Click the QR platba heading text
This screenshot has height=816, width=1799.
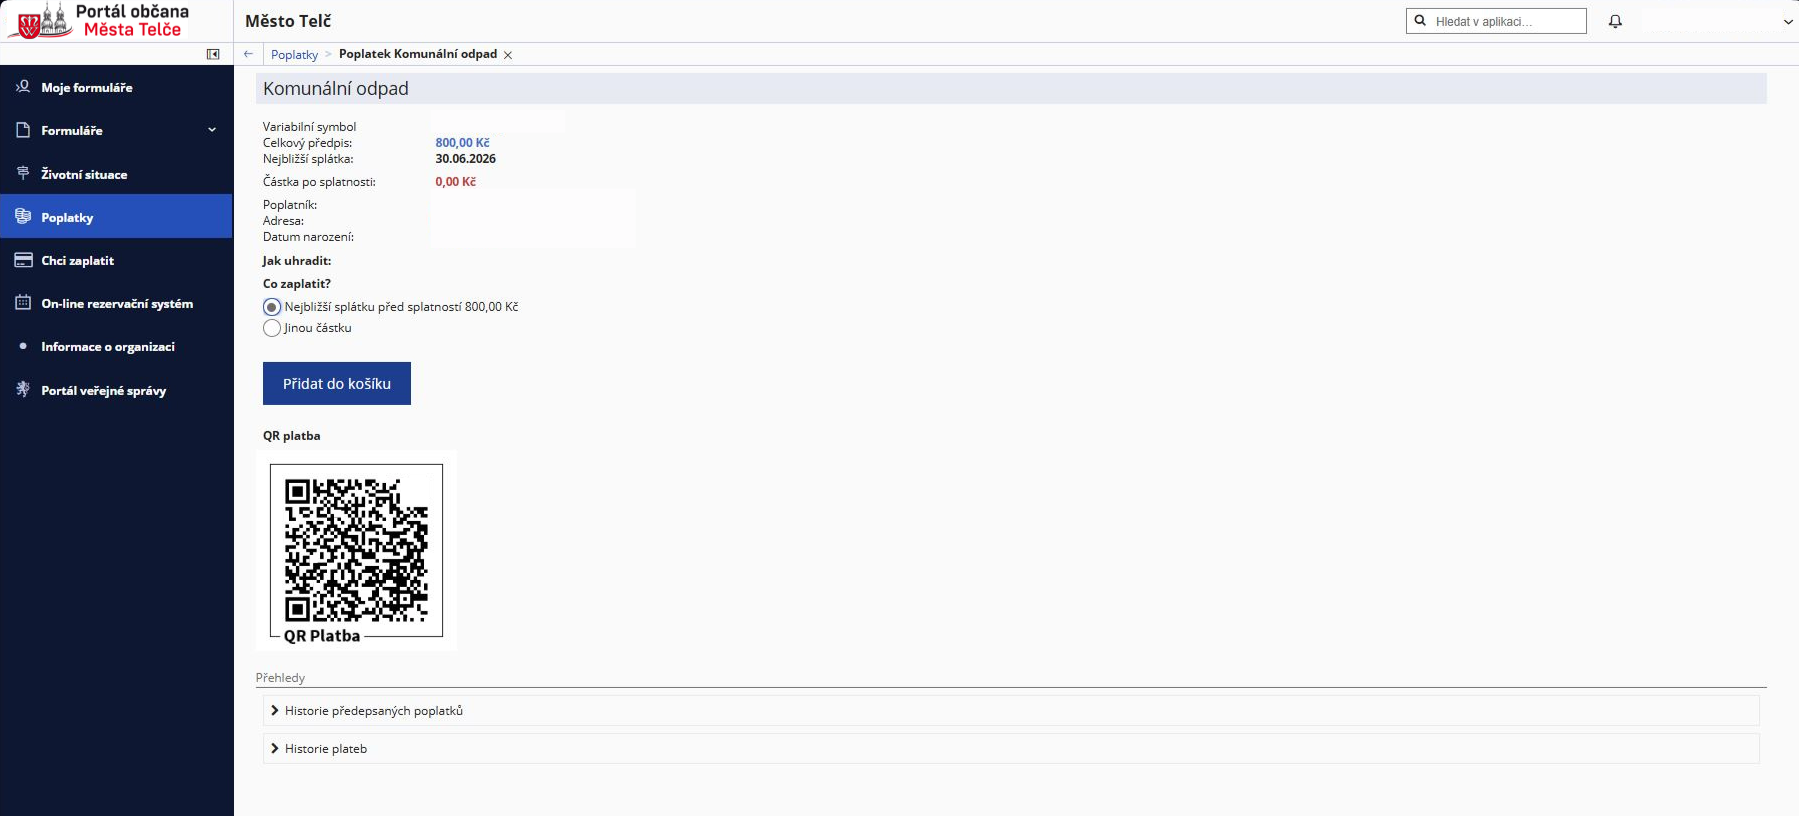pyautogui.click(x=292, y=436)
